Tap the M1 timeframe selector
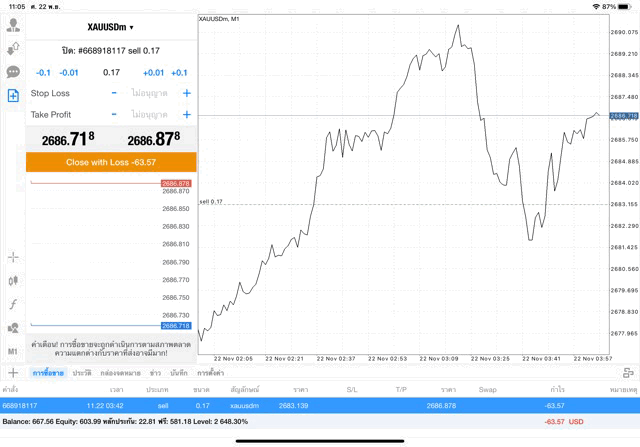The image size is (640, 447). coord(13,352)
